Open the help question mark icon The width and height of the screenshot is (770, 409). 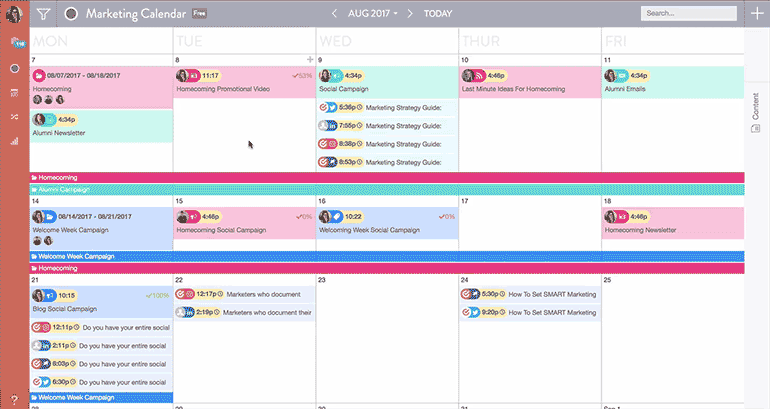(x=14, y=399)
